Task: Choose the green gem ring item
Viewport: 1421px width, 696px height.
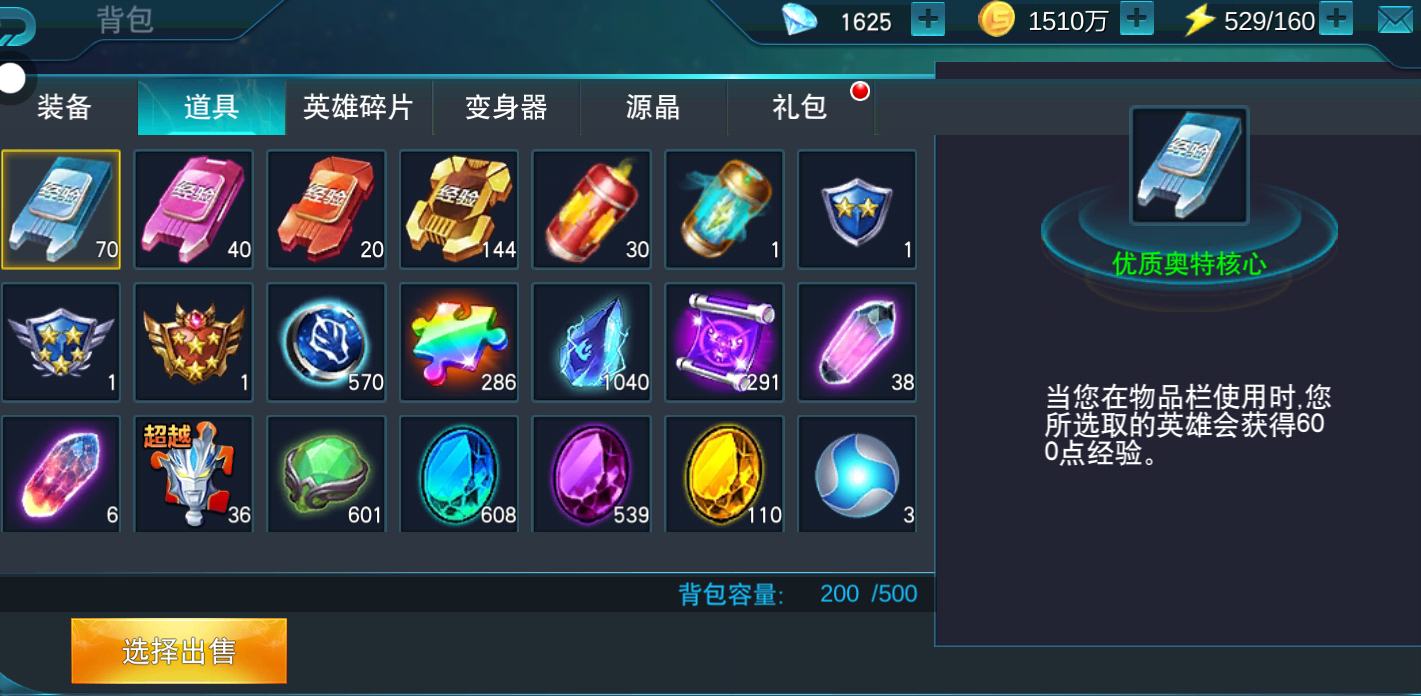Action: [326, 474]
